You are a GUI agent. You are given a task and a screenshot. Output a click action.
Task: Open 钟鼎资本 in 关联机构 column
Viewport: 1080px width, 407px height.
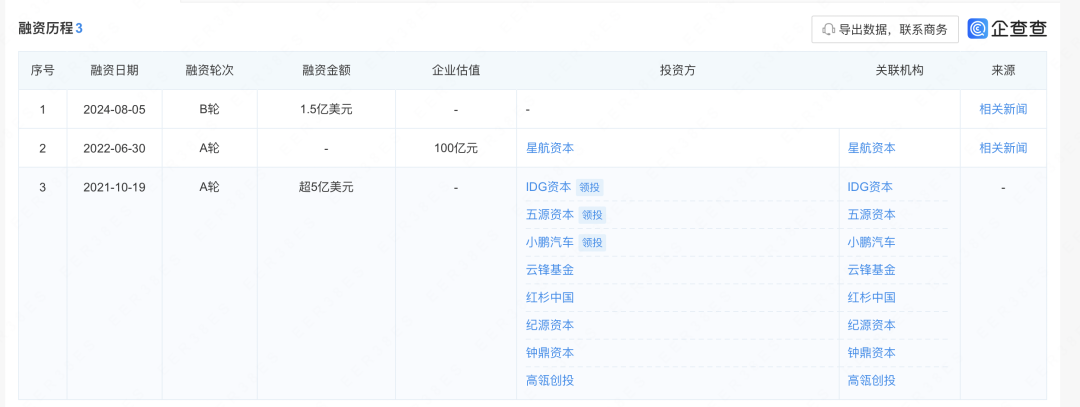click(872, 352)
